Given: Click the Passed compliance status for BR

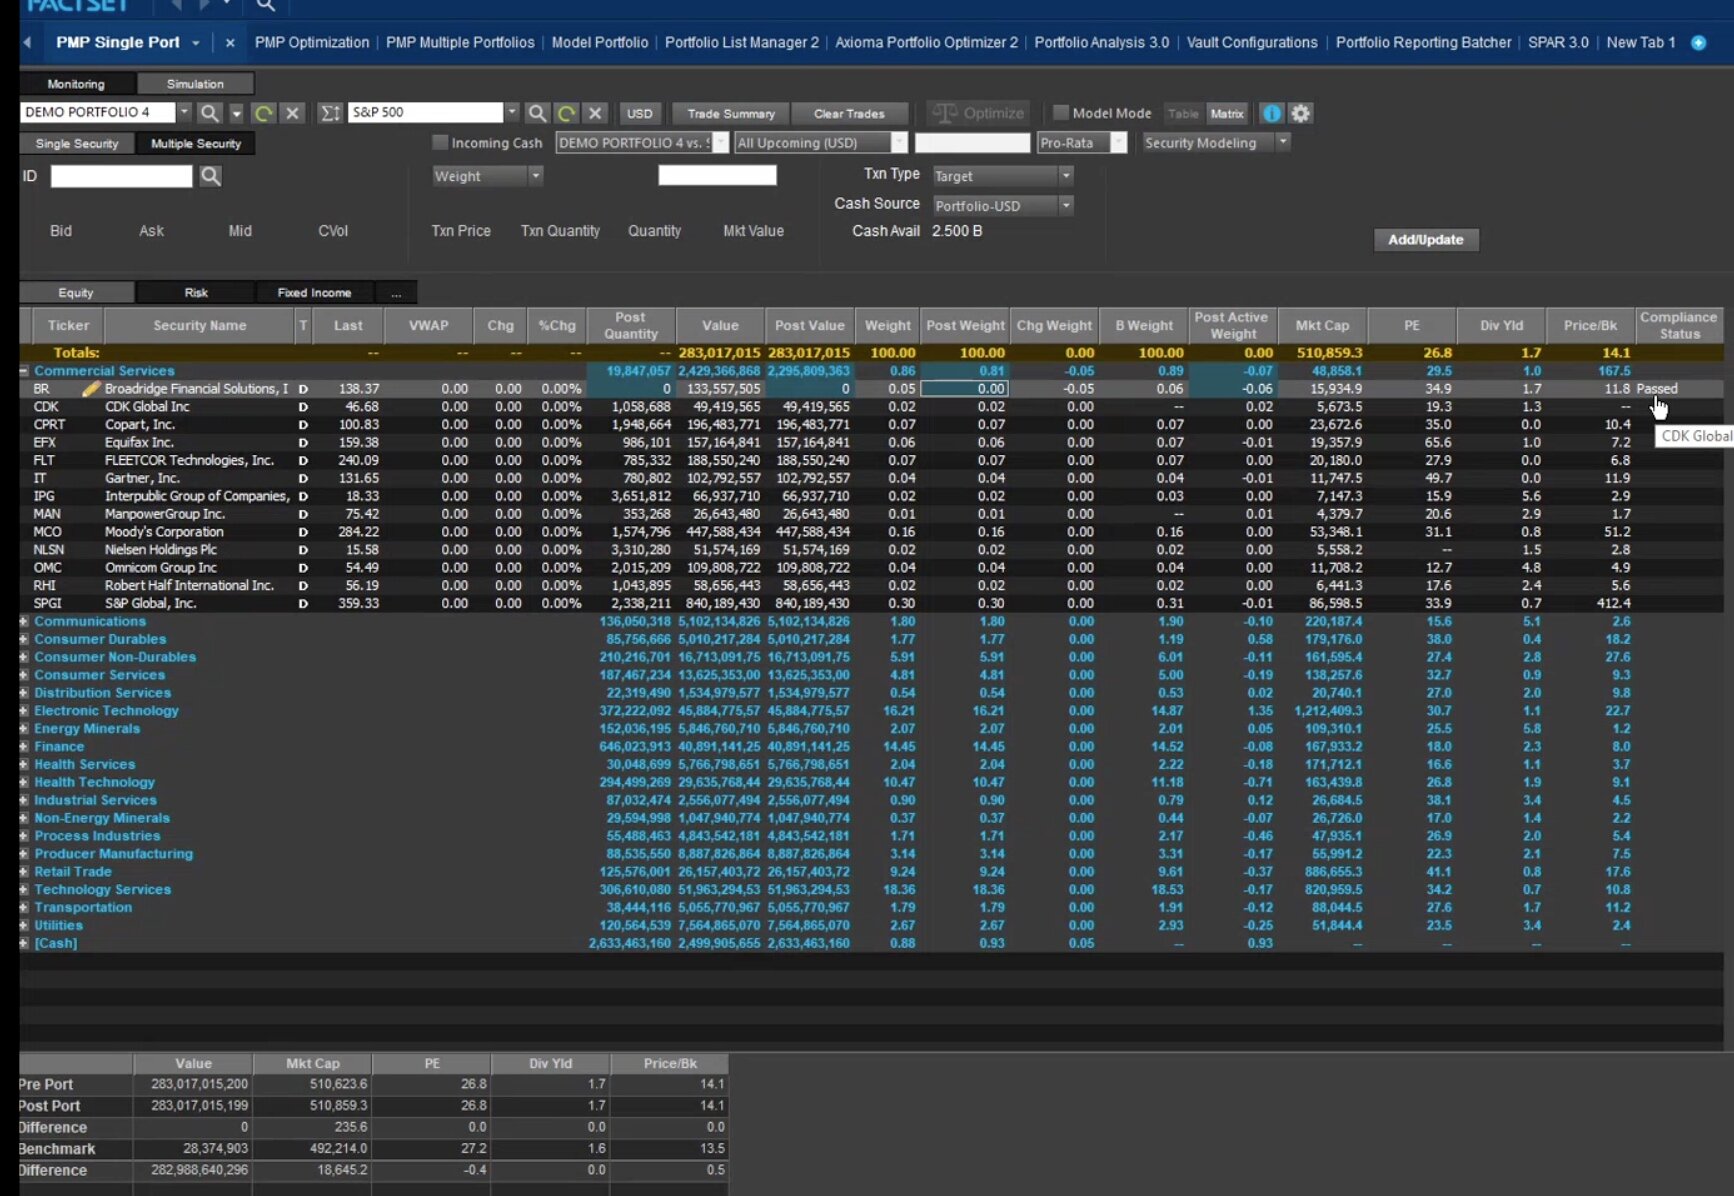Looking at the screenshot, I should tap(1657, 389).
